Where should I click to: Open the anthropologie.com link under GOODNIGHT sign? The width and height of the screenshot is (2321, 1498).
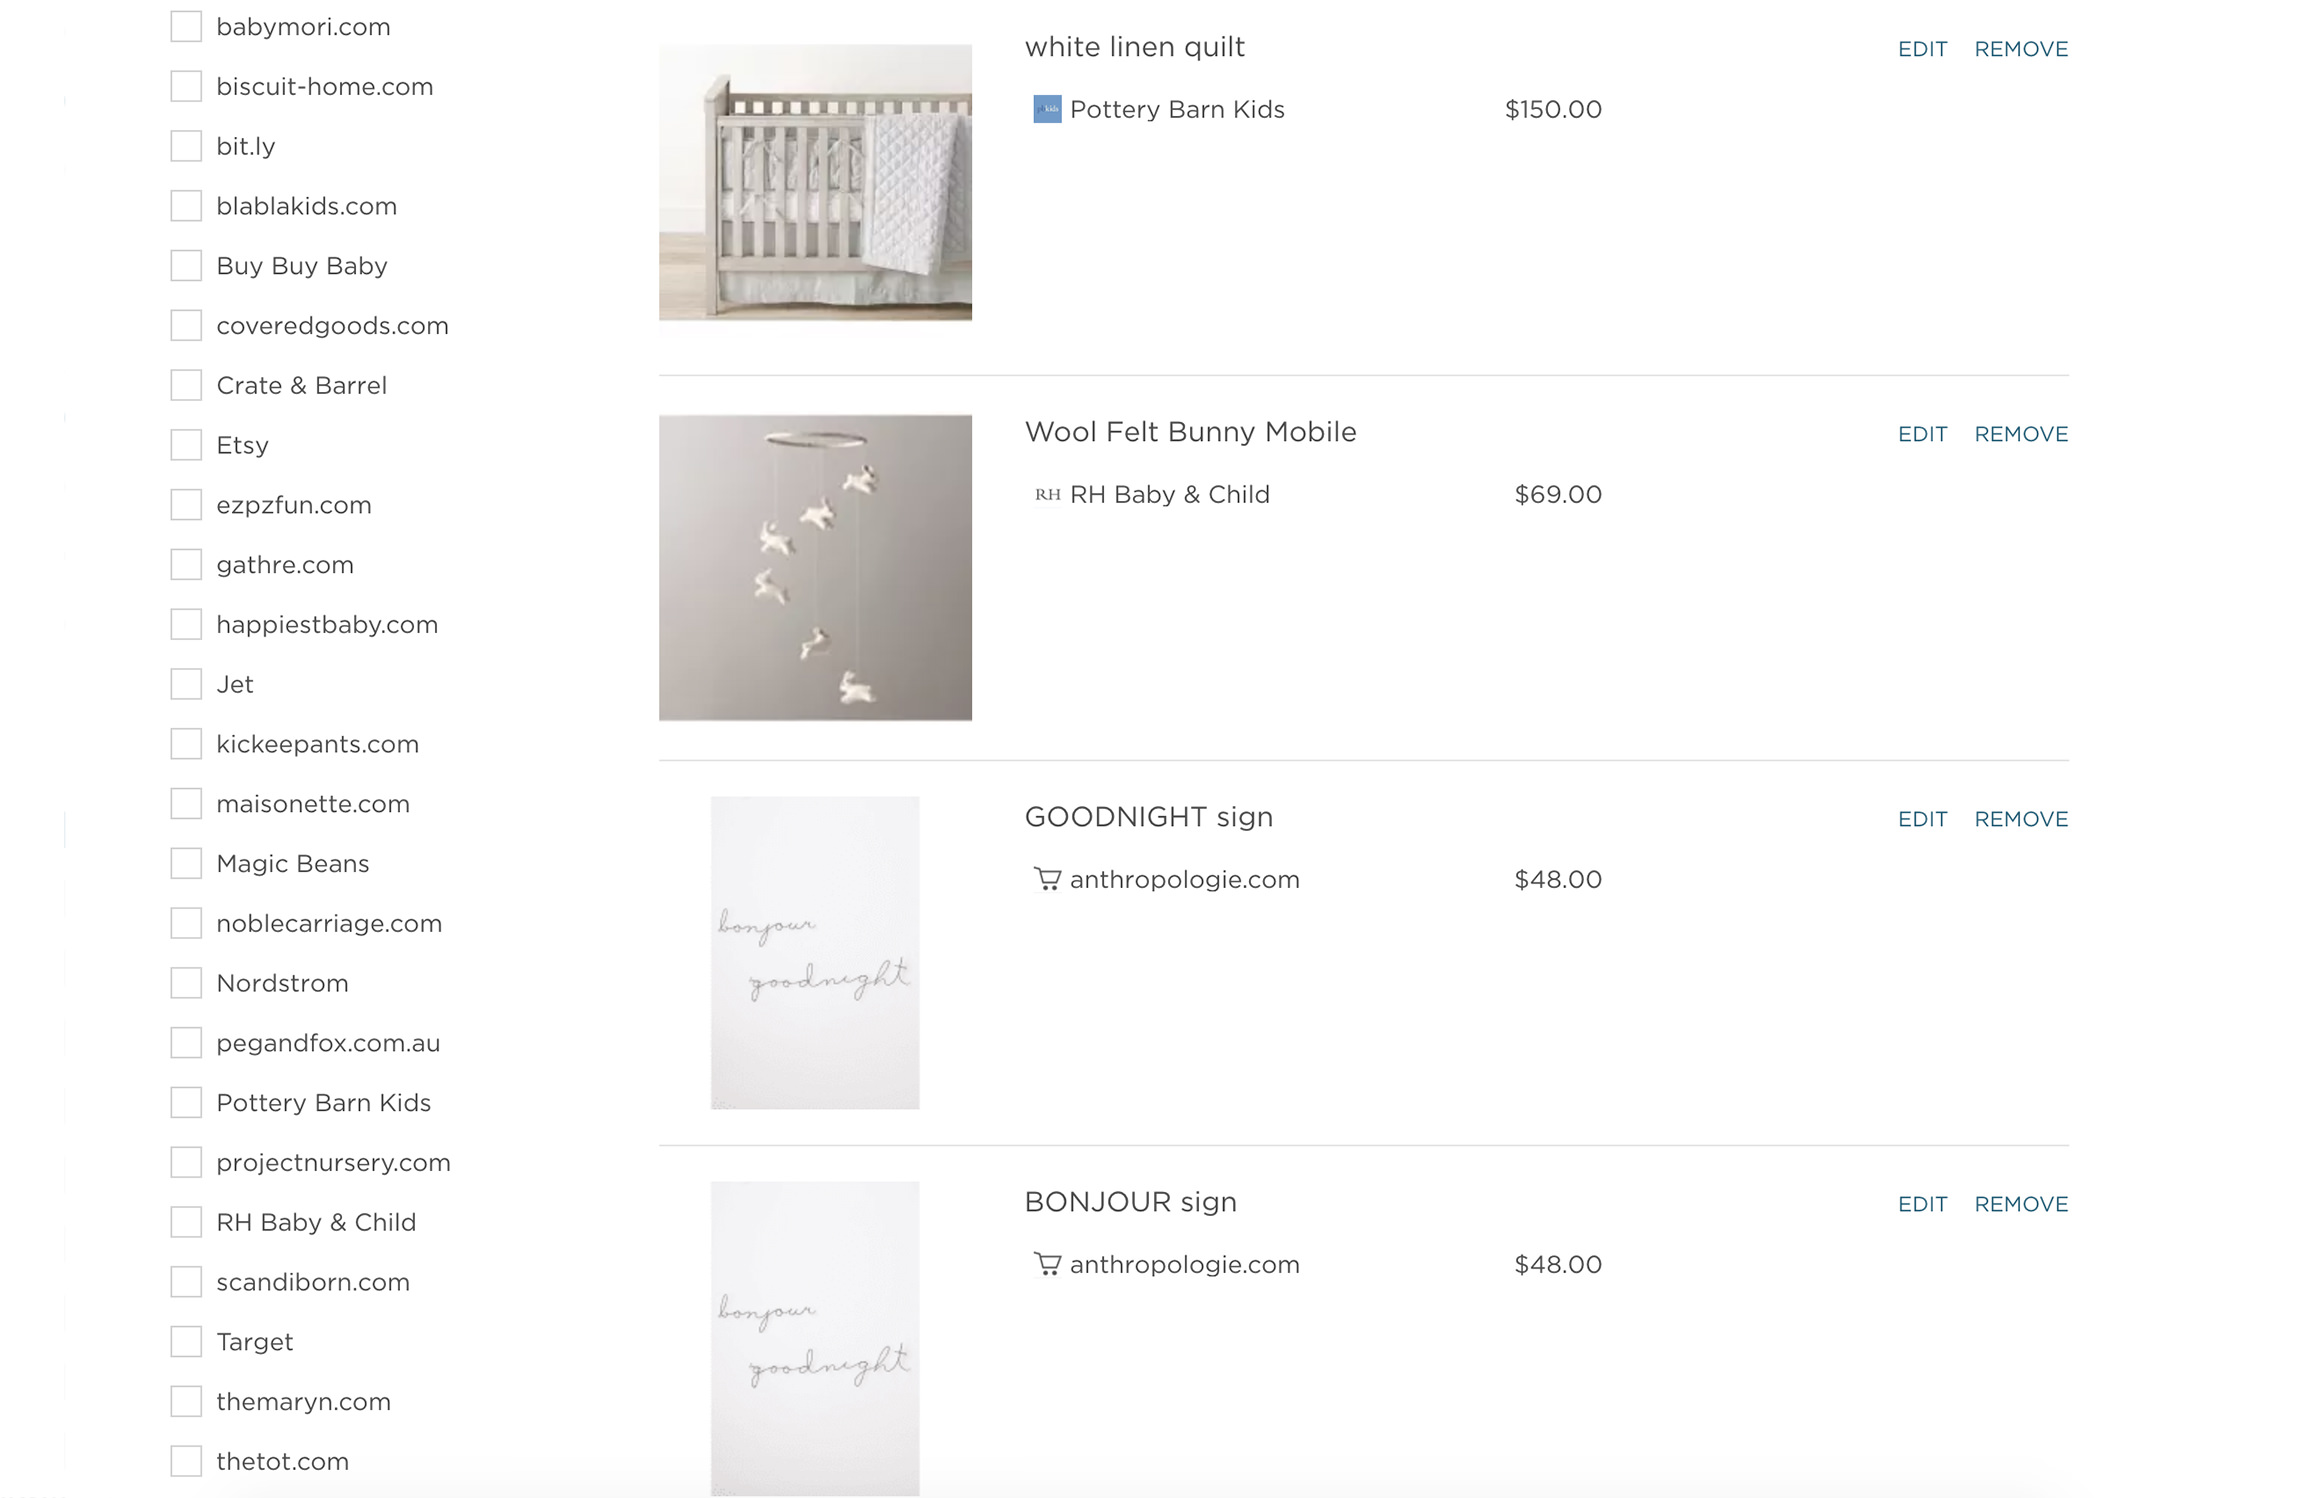1184,879
